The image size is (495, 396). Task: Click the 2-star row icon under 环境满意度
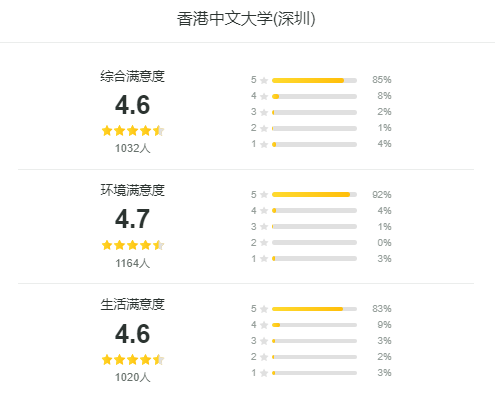click(264, 242)
